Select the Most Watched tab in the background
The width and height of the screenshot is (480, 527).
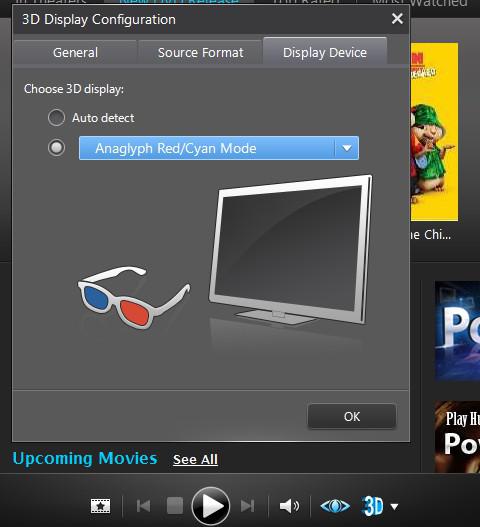[x=419, y=3]
